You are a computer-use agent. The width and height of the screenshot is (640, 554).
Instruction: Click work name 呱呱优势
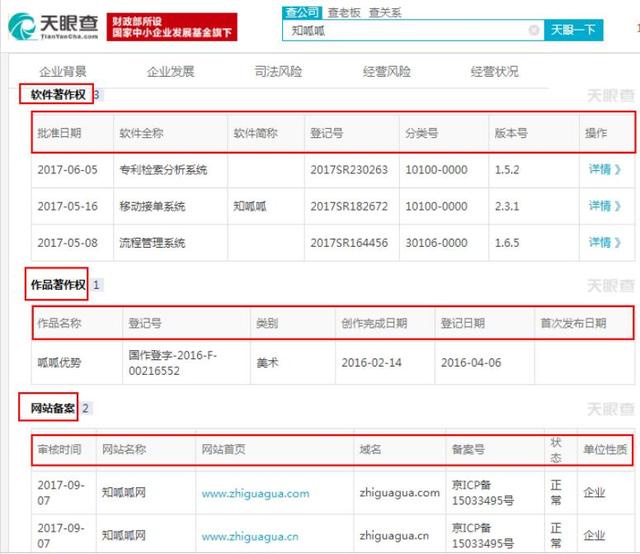59,363
